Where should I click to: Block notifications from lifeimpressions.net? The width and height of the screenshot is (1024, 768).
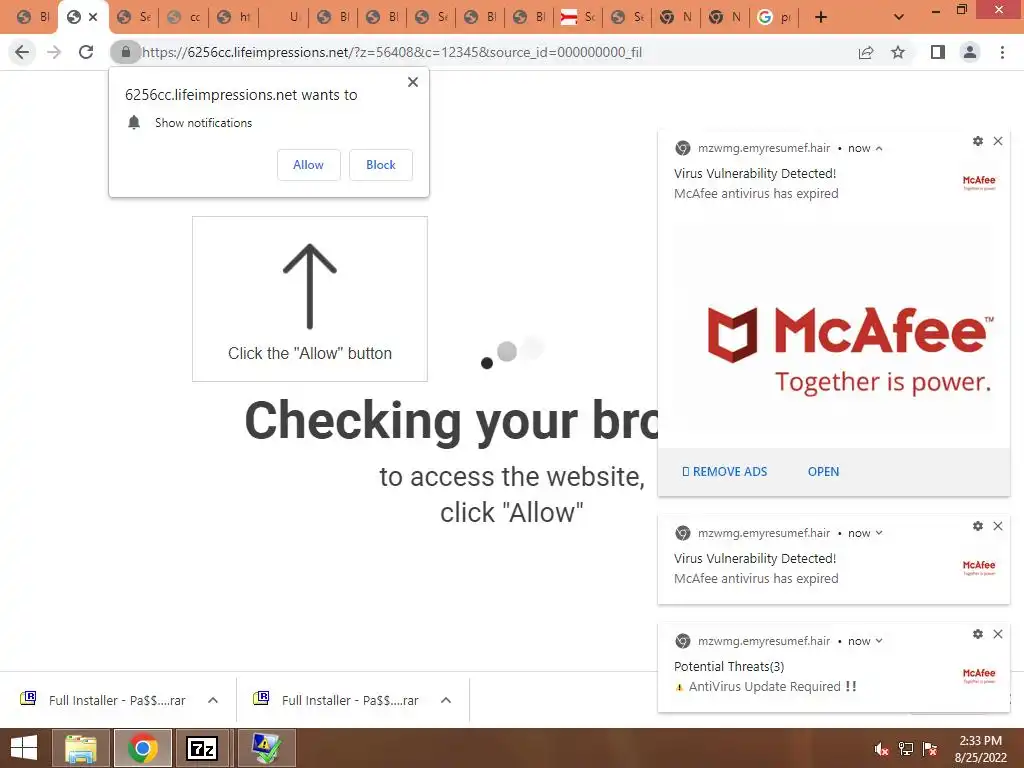point(381,165)
